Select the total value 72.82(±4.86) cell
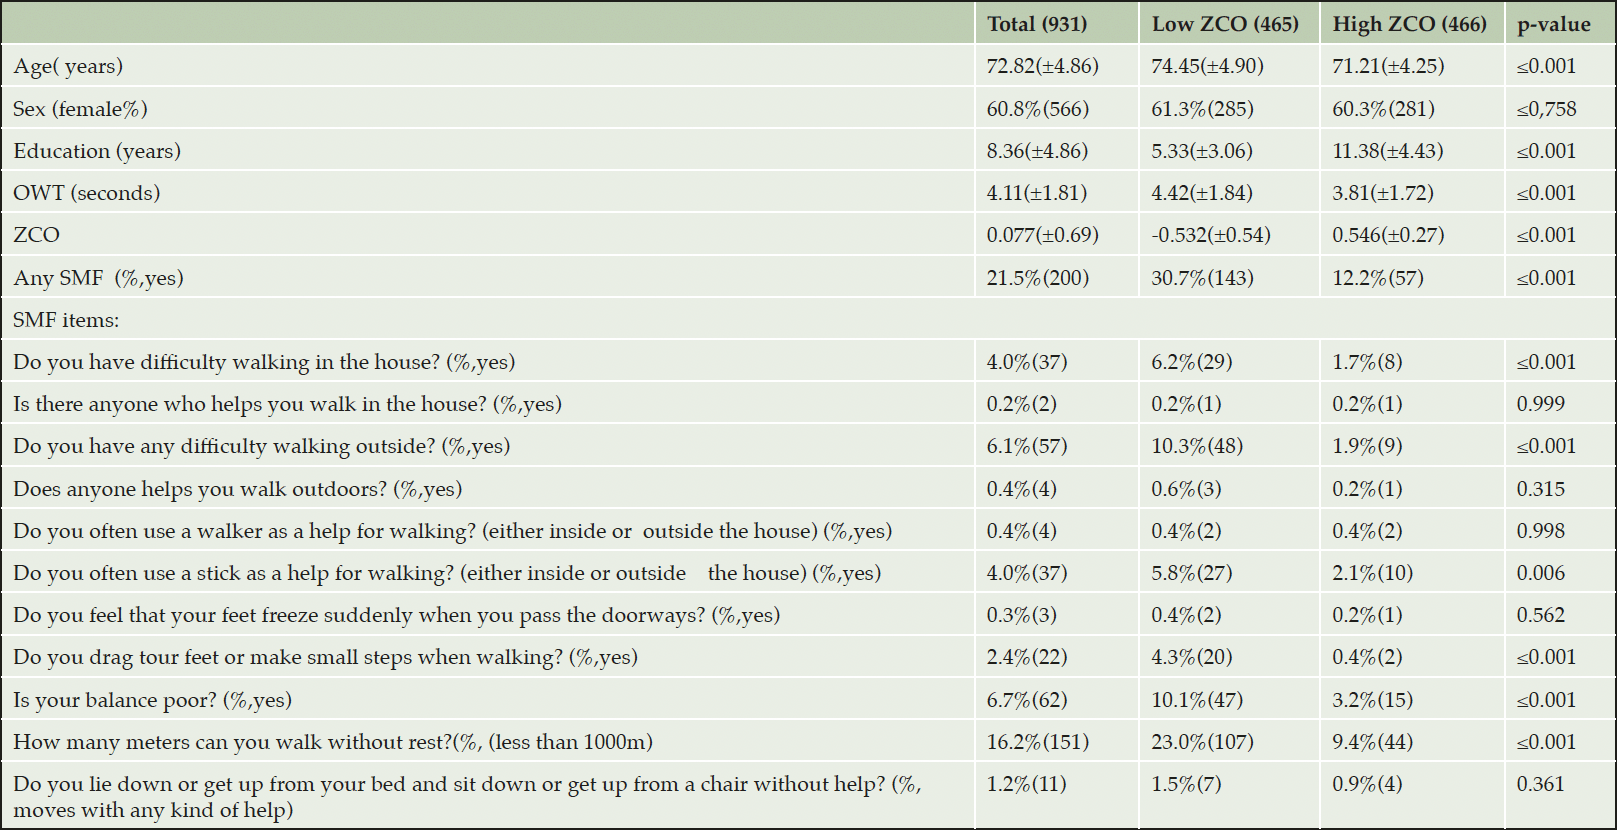The height and width of the screenshot is (830, 1618). 1042,66
